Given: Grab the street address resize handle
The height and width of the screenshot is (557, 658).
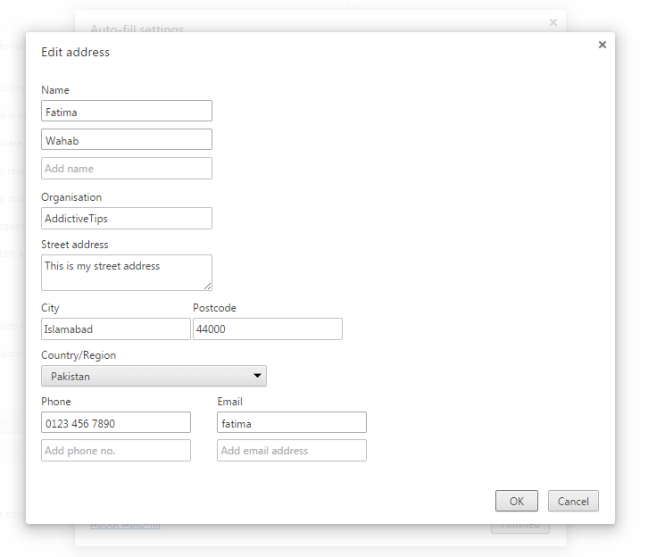Looking at the screenshot, I should pyautogui.click(x=208, y=286).
